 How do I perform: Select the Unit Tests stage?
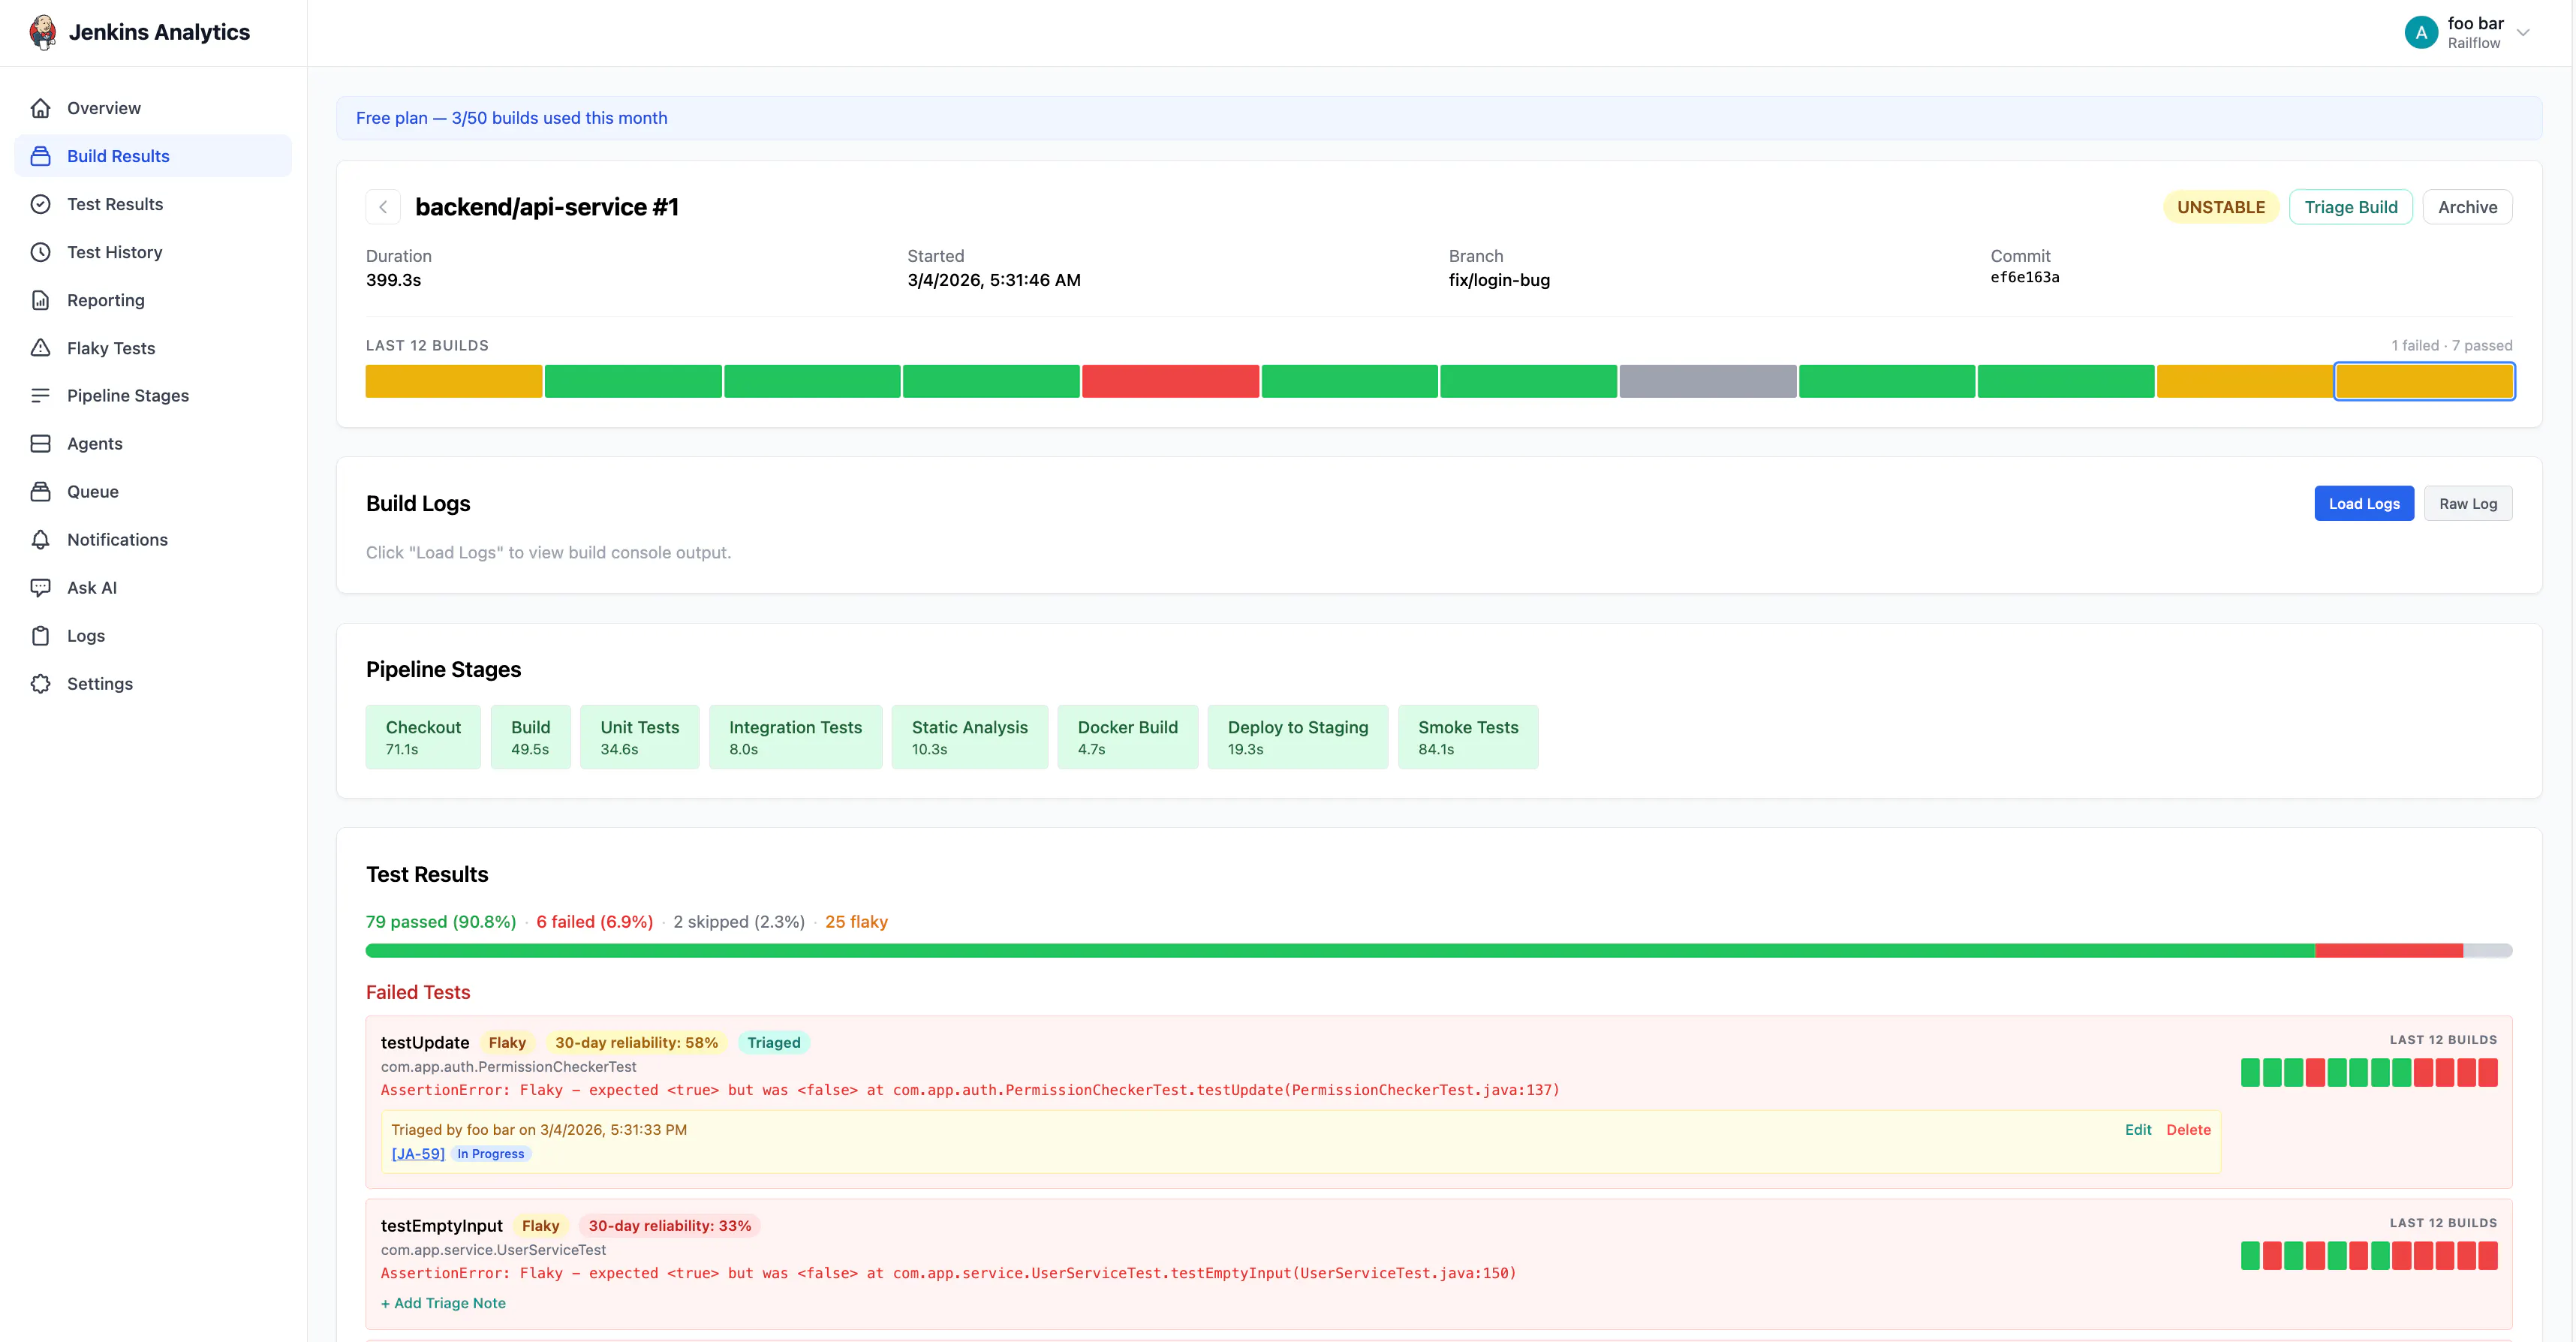639,737
